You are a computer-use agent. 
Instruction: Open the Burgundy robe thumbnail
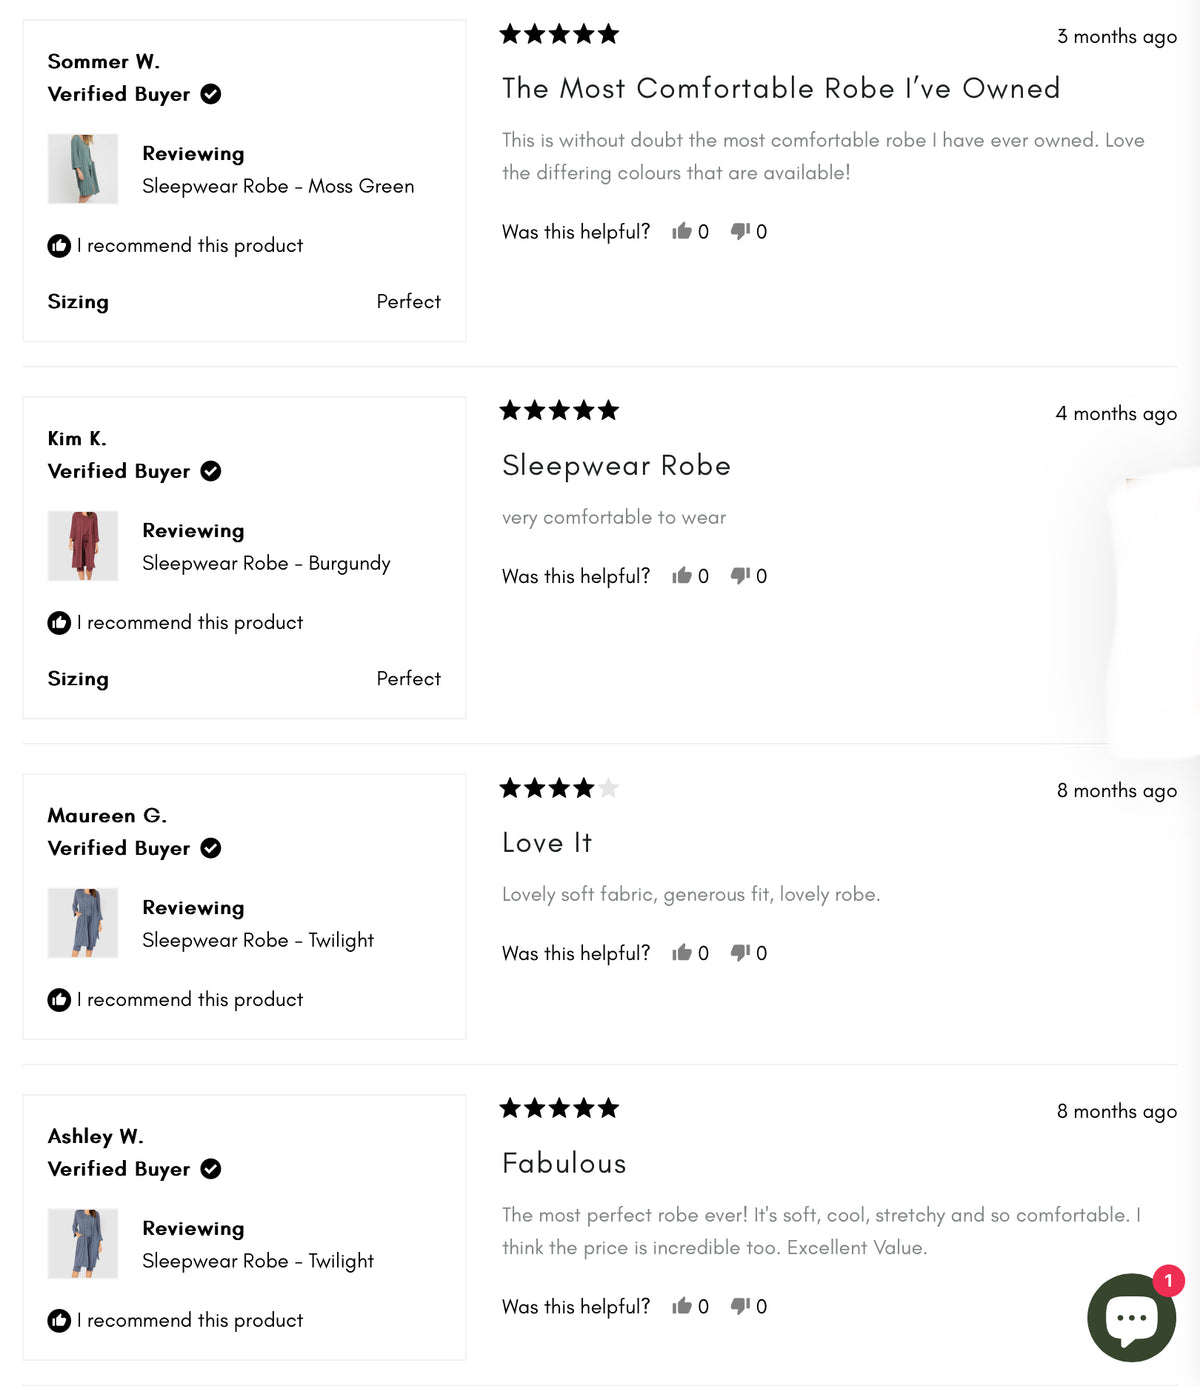pos(83,546)
